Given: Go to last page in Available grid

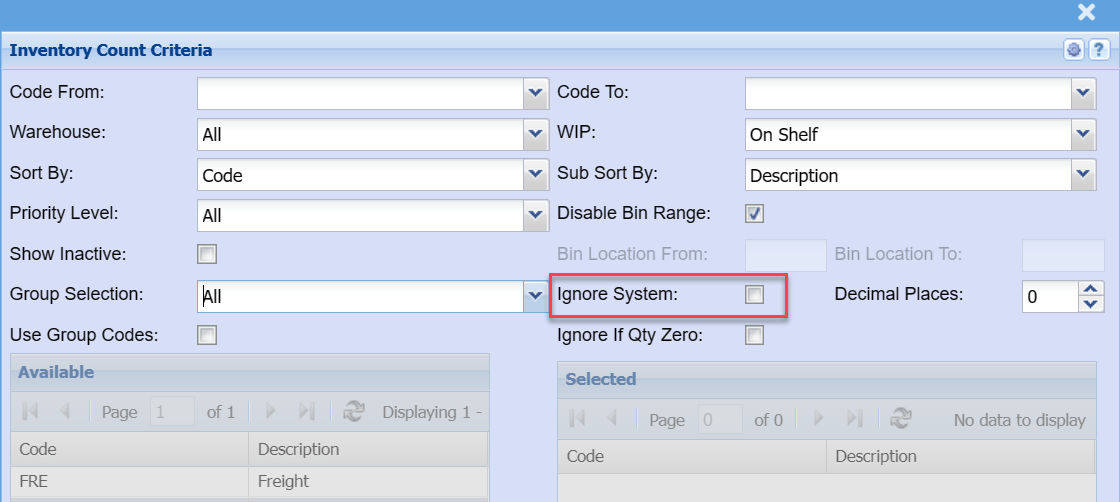Looking at the screenshot, I should click(x=307, y=412).
